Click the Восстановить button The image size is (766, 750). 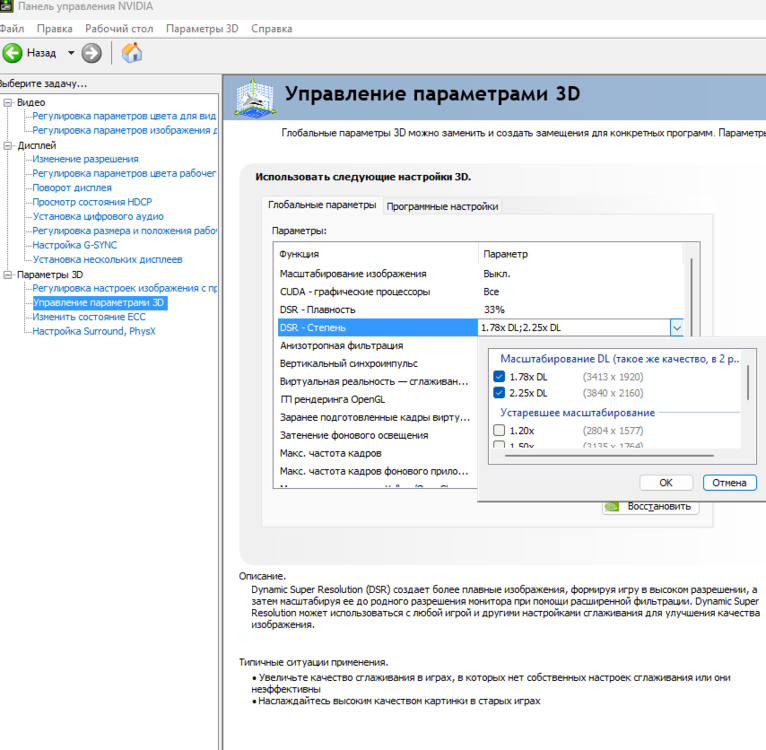(651, 507)
